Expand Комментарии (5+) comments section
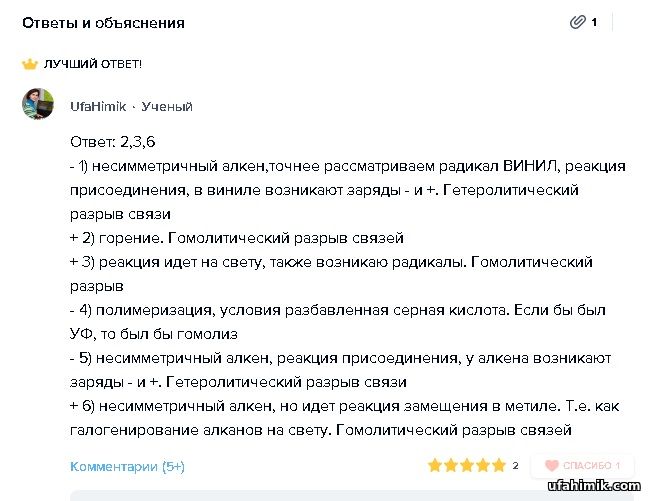Viewport: 651px width, 501px height. point(127,467)
